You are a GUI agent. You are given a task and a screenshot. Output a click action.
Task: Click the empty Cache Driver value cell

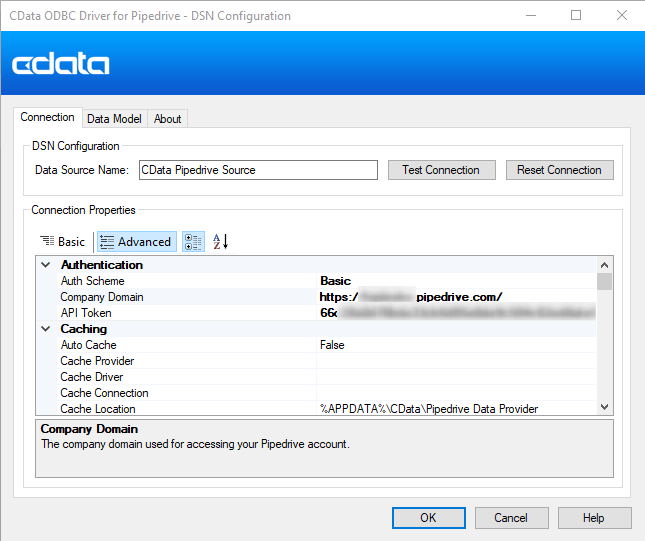[457, 377]
